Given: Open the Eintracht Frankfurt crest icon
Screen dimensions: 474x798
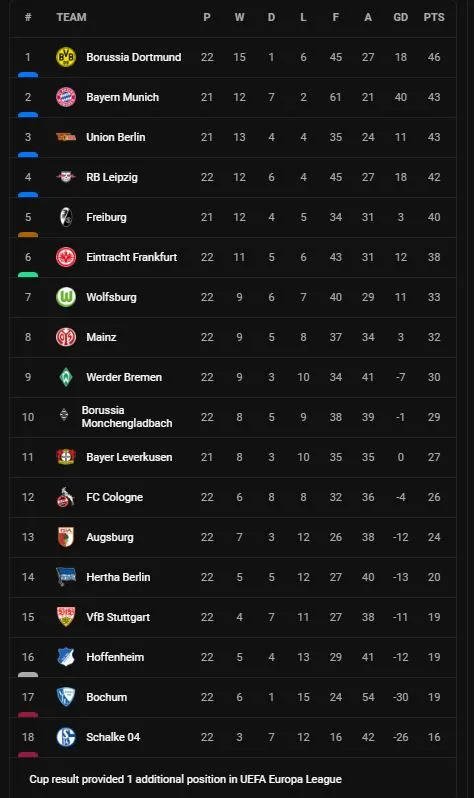Looking at the screenshot, I should (x=66, y=257).
